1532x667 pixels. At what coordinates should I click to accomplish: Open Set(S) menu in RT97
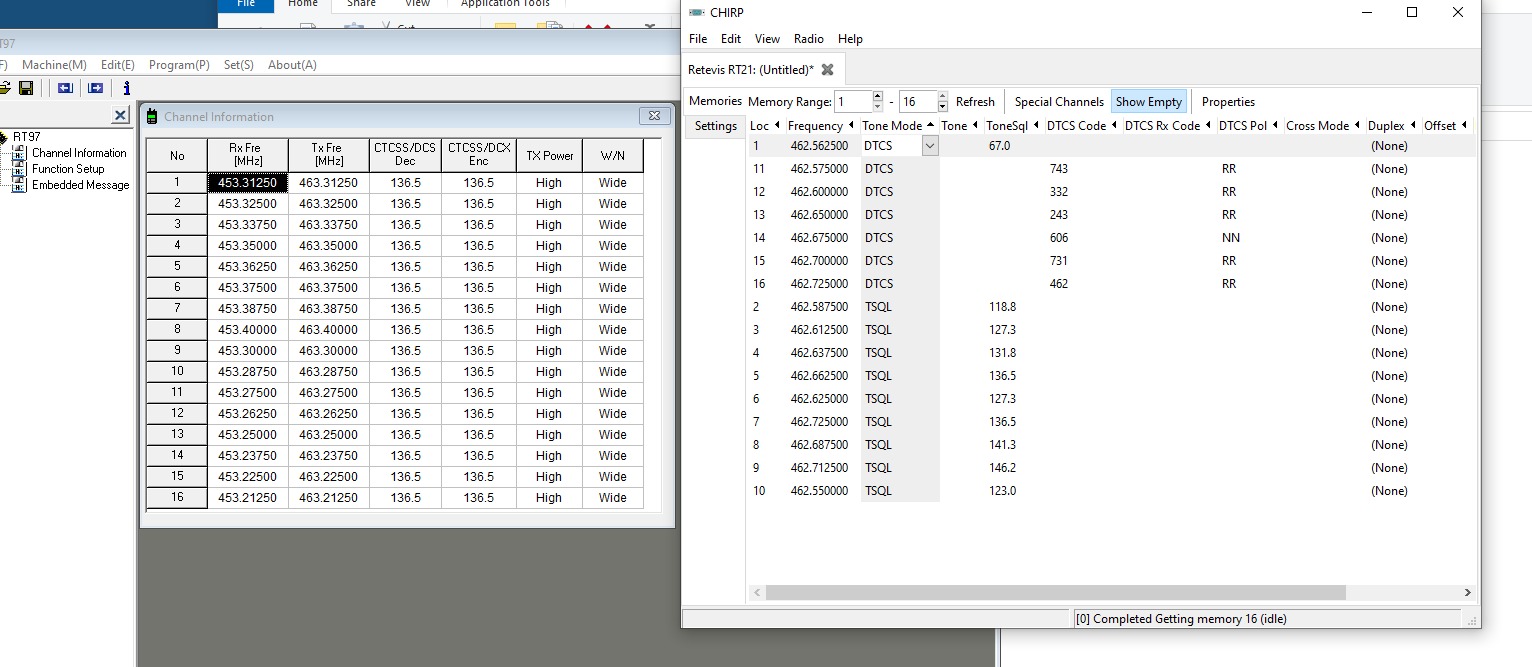tap(239, 65)
